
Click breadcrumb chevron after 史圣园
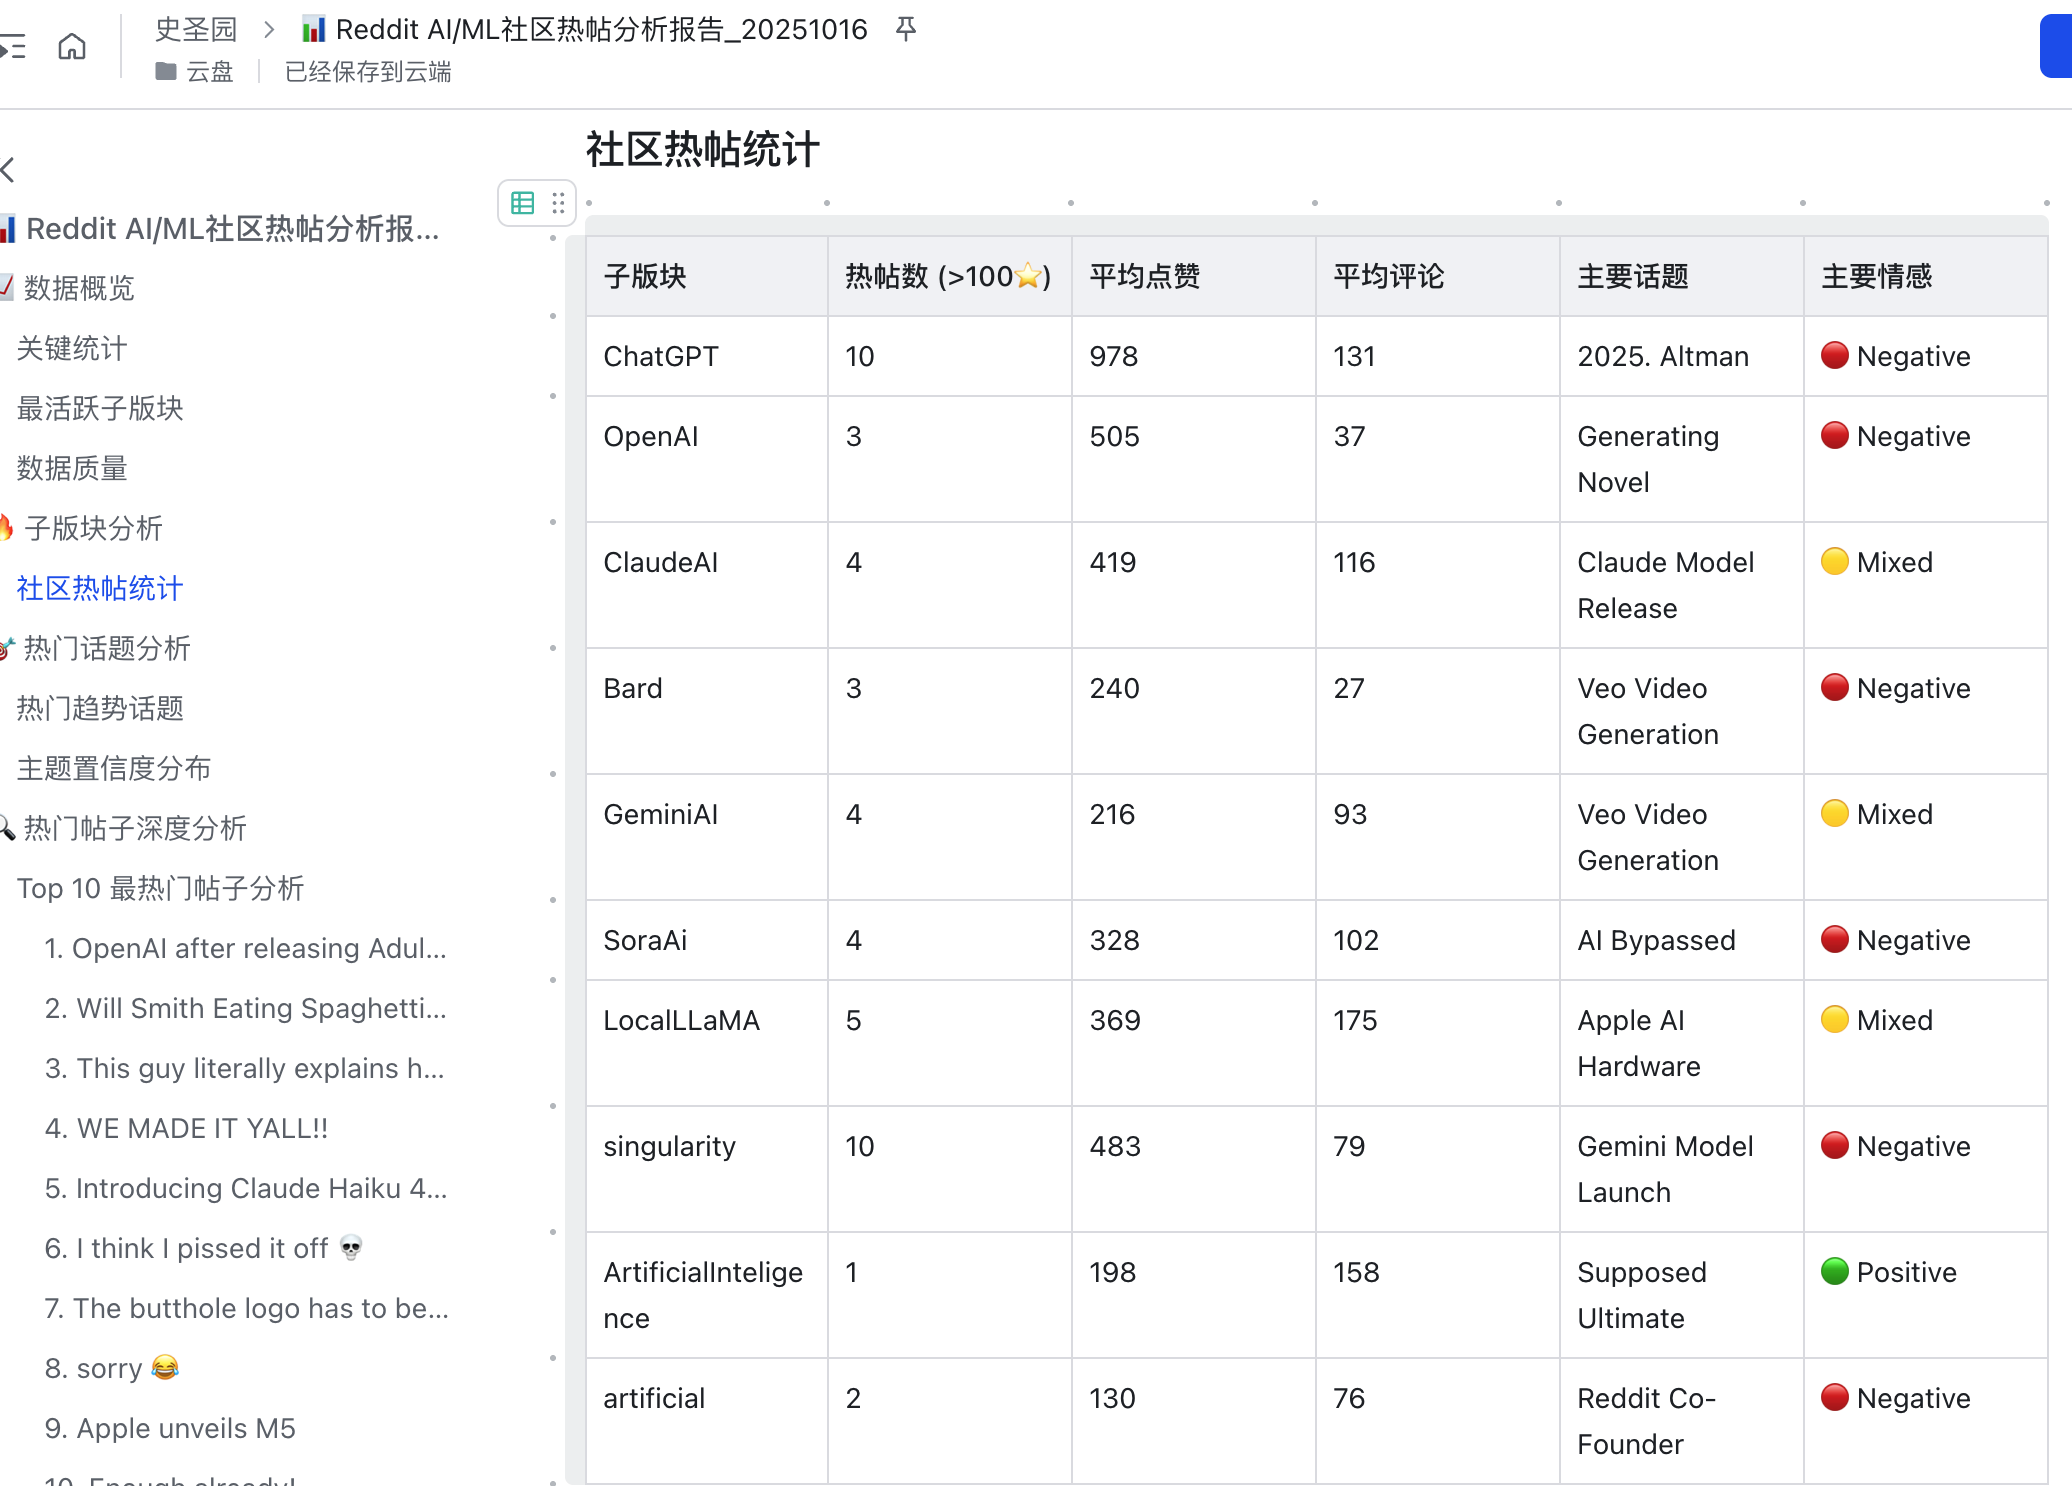[x=268, y=30]
